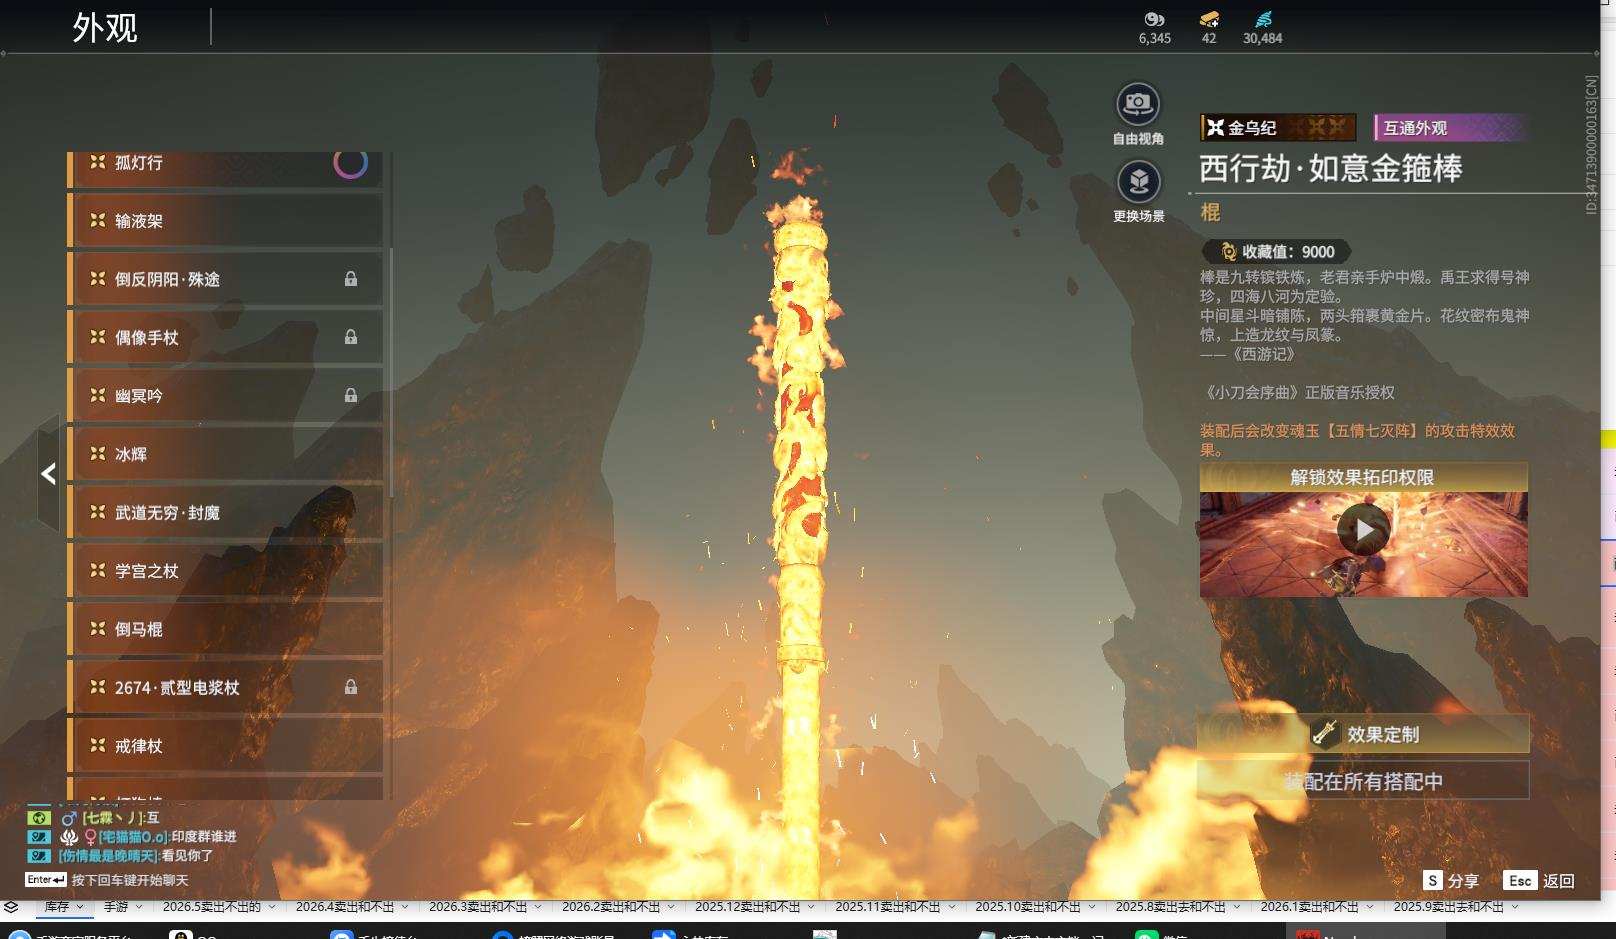The image size is (1616, 939).
Task: Select the 武道无穷·封魔 skin
Action: click(x=225, y=513)
